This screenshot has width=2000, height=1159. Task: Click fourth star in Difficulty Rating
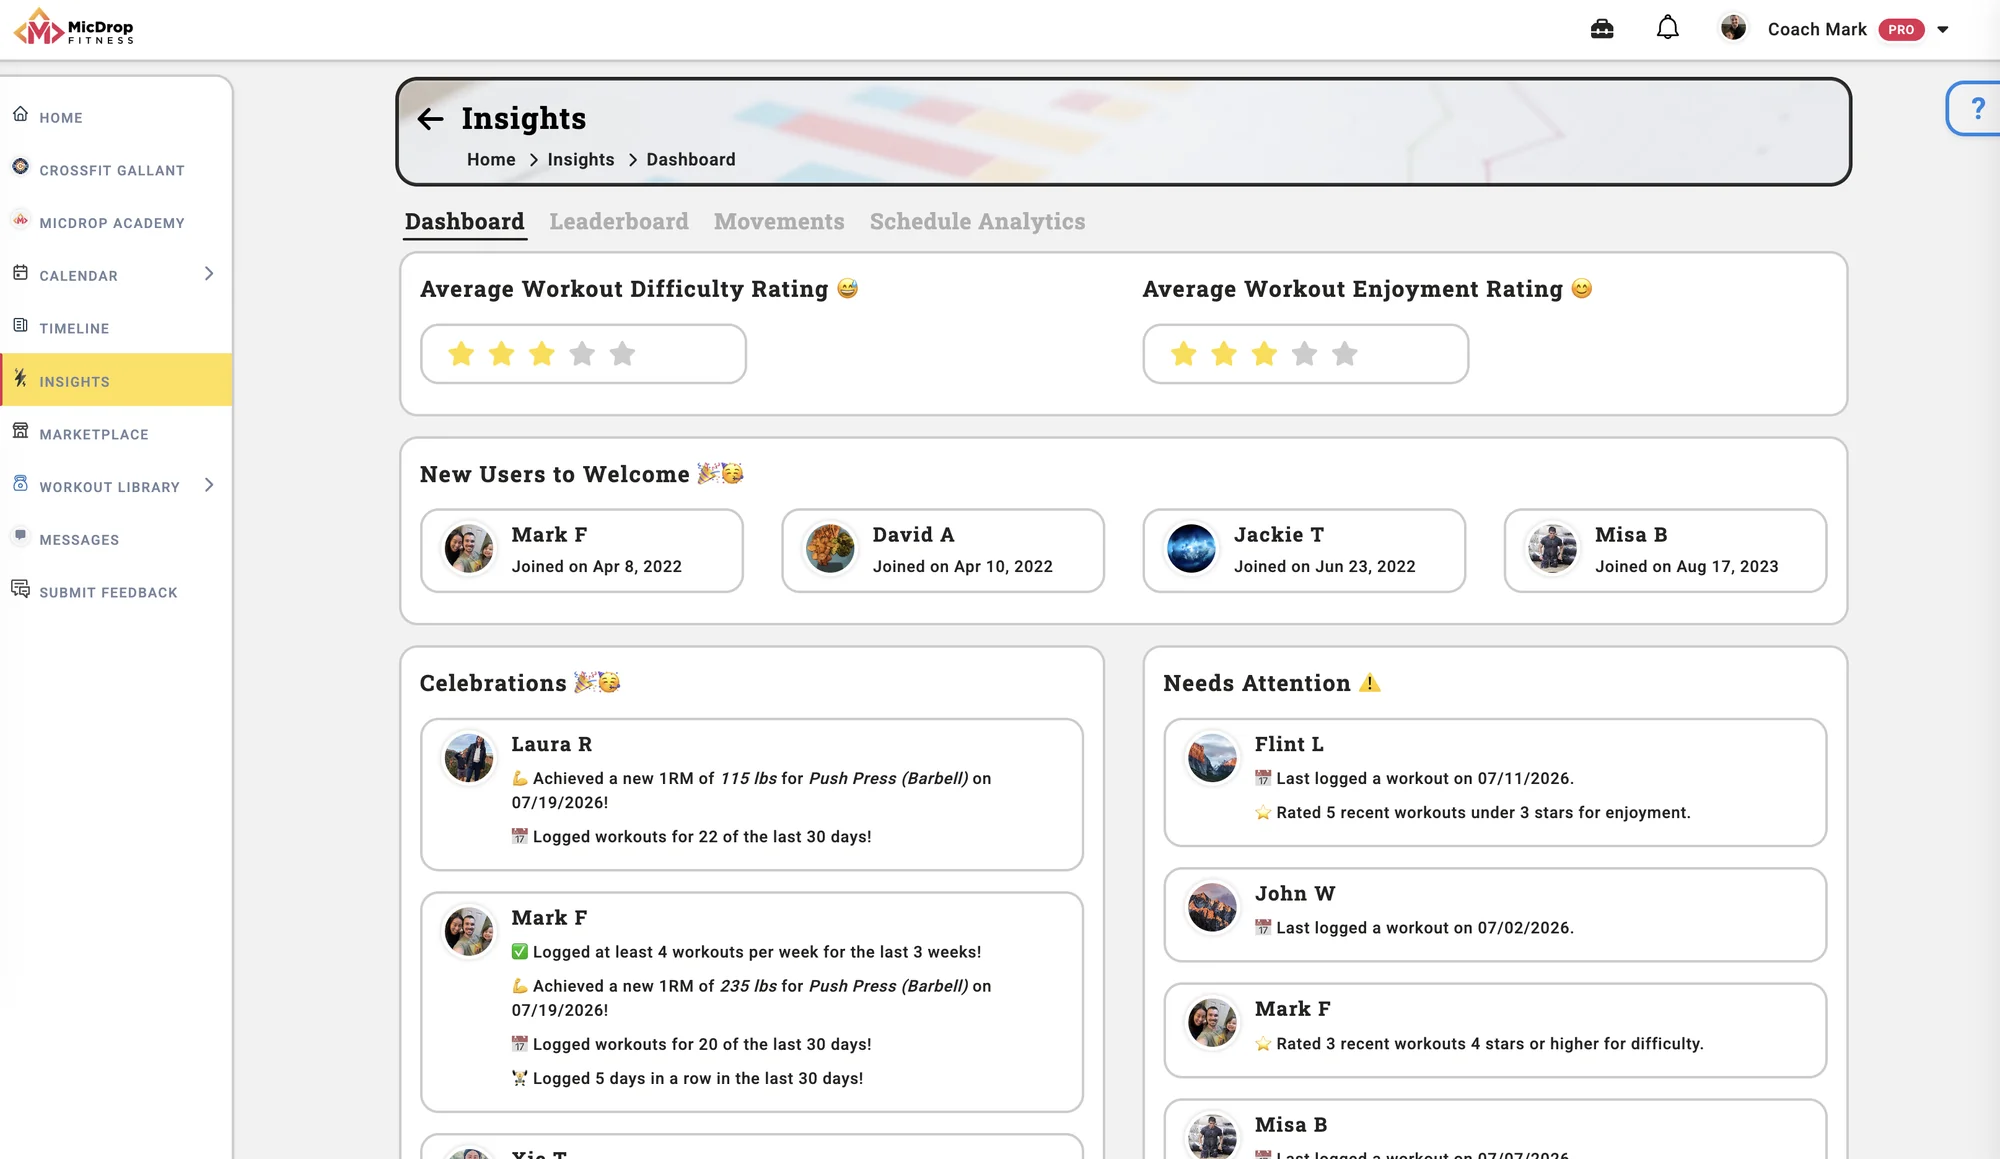coord(582,353)
